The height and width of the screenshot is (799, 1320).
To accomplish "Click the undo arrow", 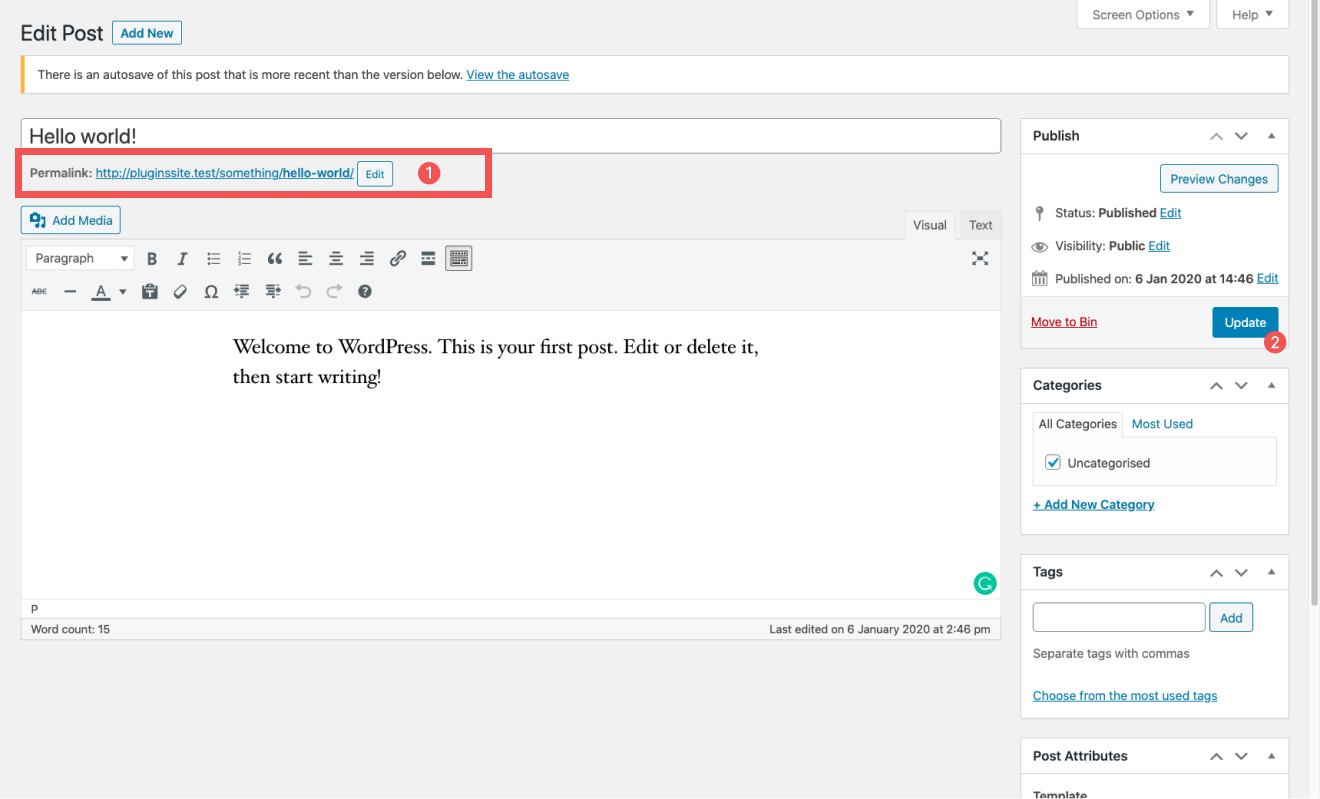I will (303, 291).
